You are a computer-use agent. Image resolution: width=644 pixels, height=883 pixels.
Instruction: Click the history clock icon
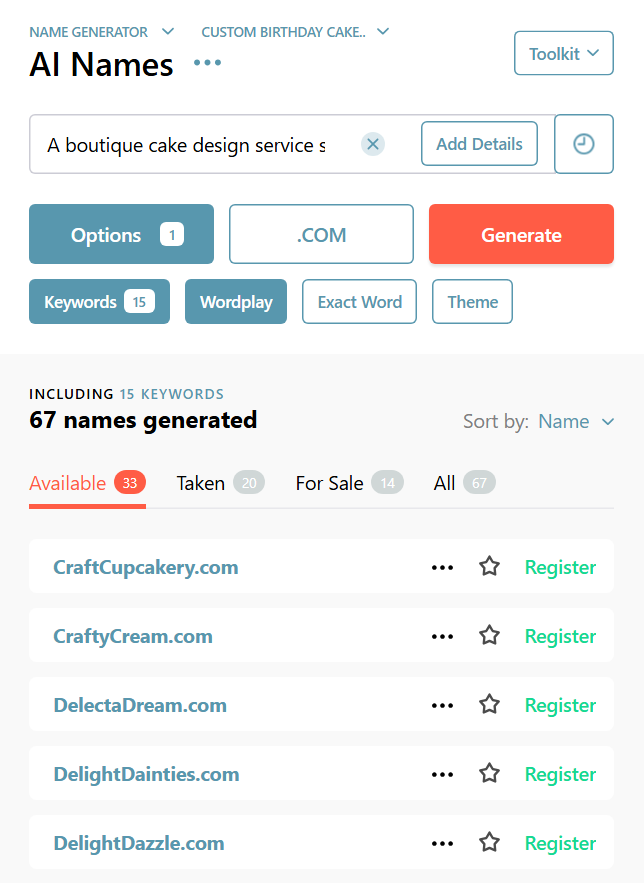click(583, 144)
